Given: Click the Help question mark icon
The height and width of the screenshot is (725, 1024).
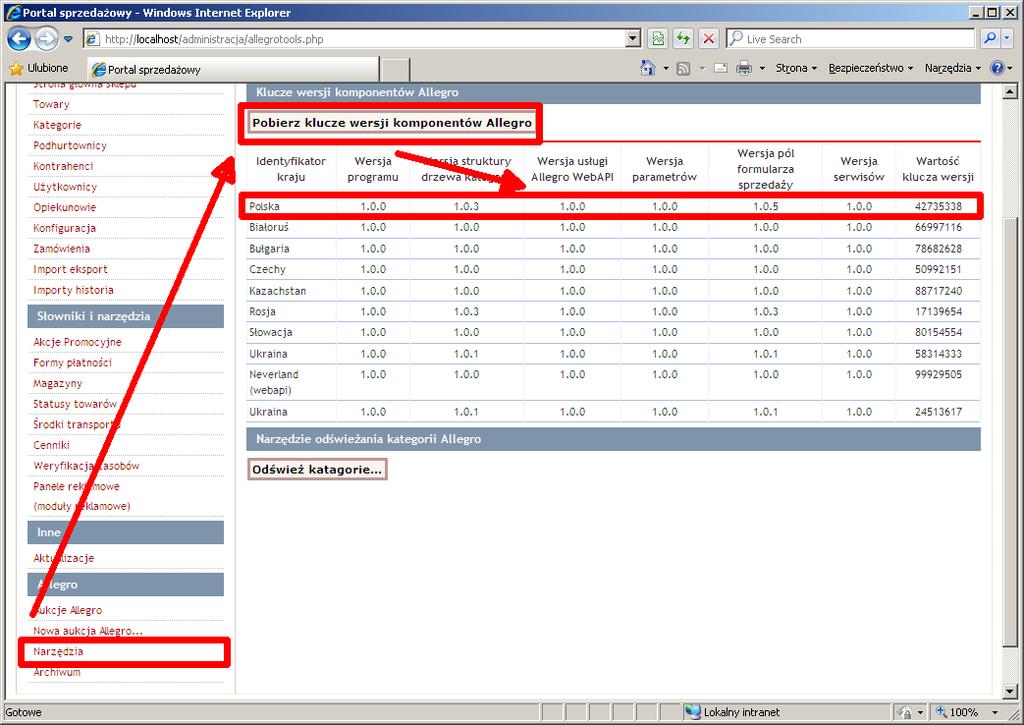Looking at the screenshot, I should [997, 68].
